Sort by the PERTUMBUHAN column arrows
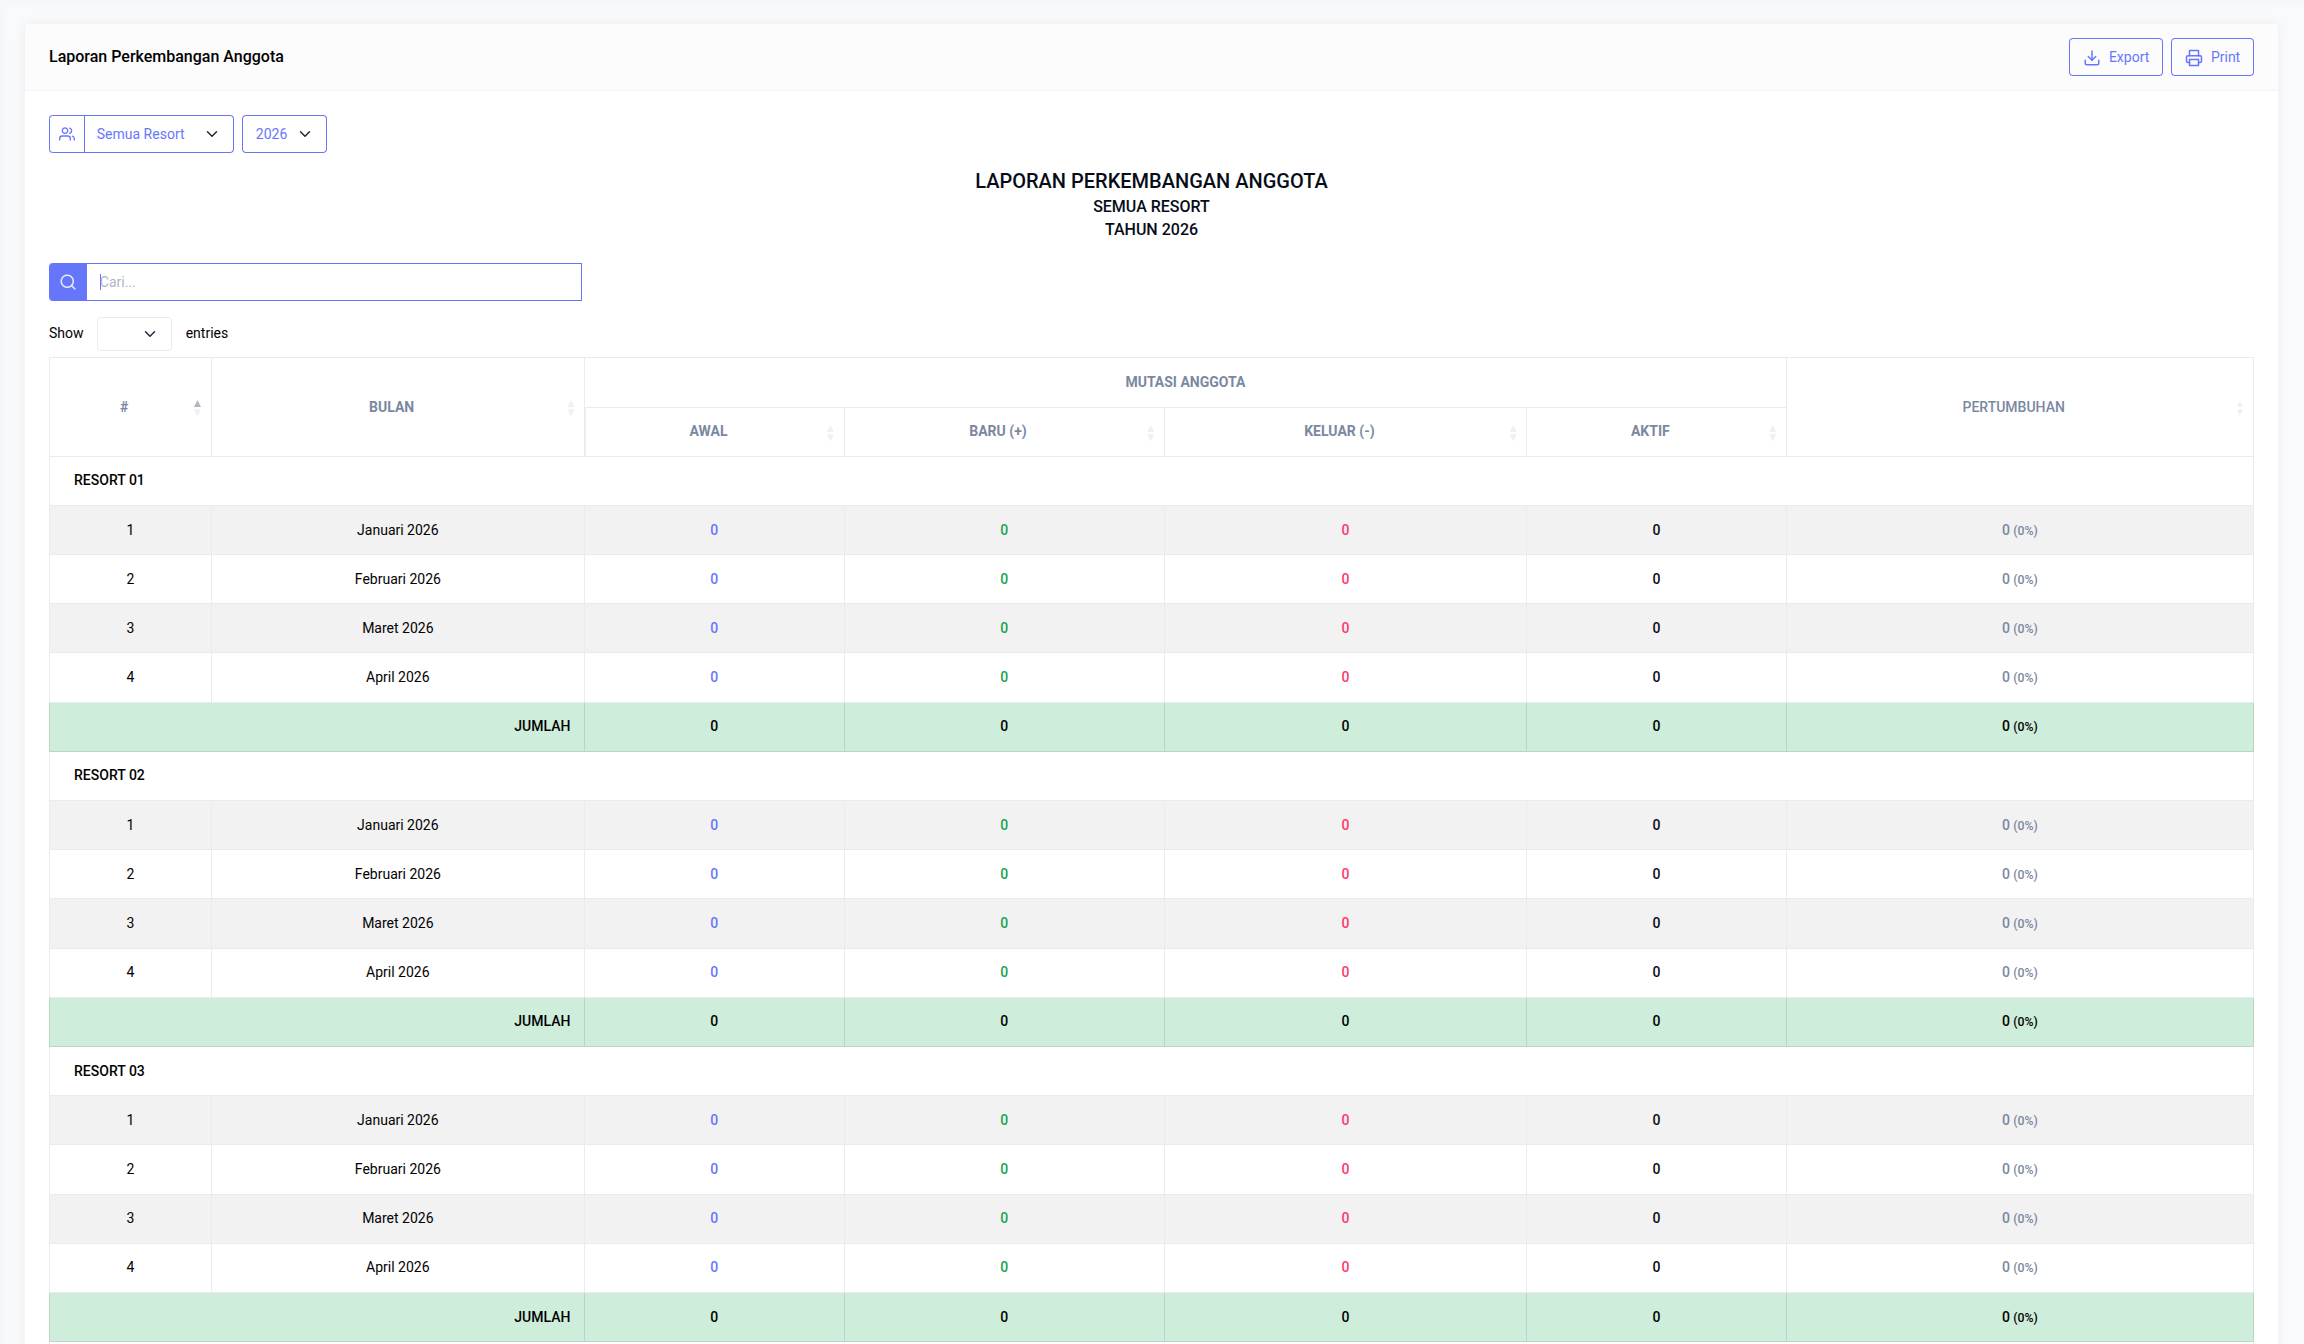The height and width of the screenshot is (1344, 2304). pos(2239,408)
